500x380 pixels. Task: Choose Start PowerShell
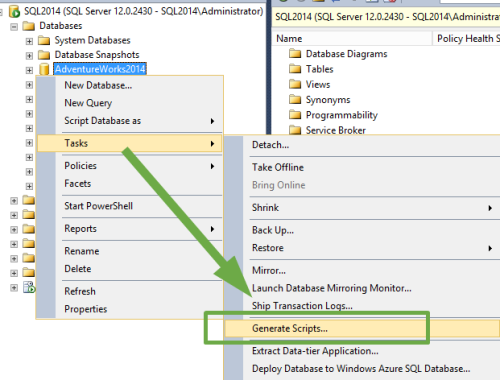[129, 206]
